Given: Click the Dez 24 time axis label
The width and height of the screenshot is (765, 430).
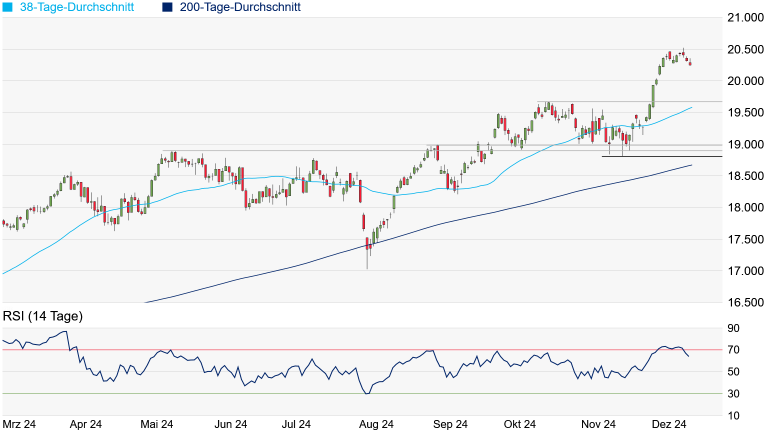Looking at the screenshot, I should pos(669,424).
